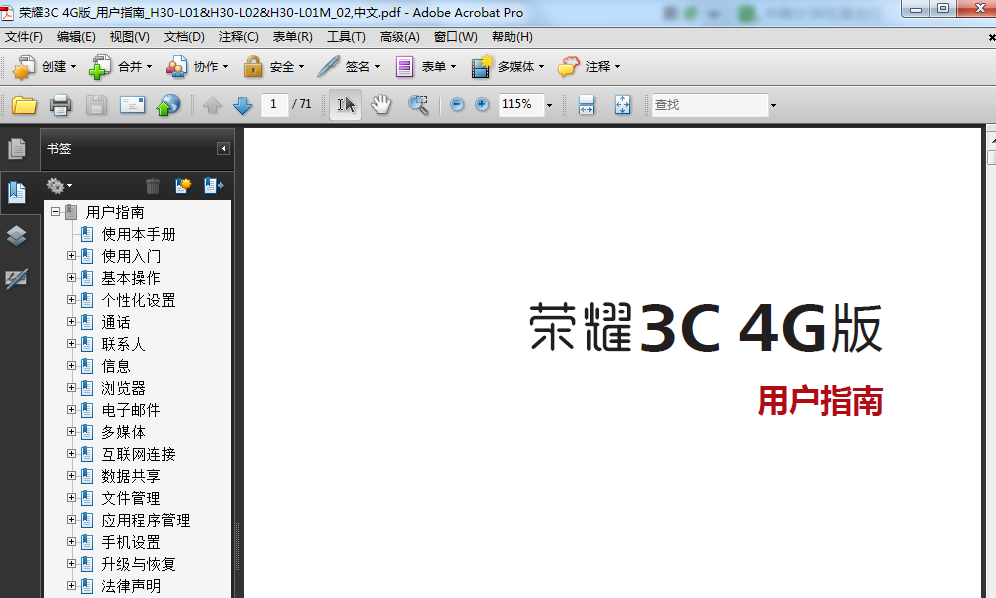
Task: Click the Expand Current Bookmark icon
Action: tap(214, 186)
